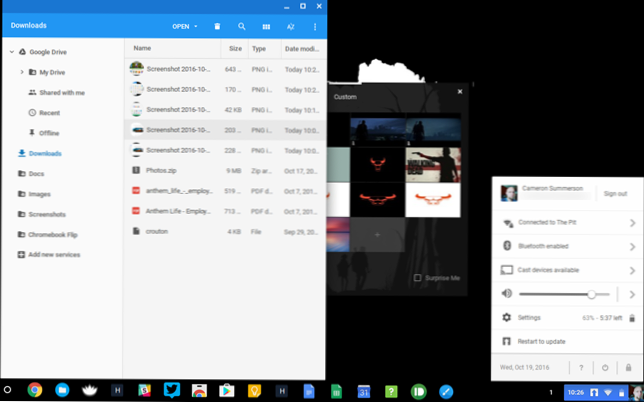Screen dimensions: 644x402
Task: Select the Anthem Life - Employ PDF
Action: (x=225, y=211)
